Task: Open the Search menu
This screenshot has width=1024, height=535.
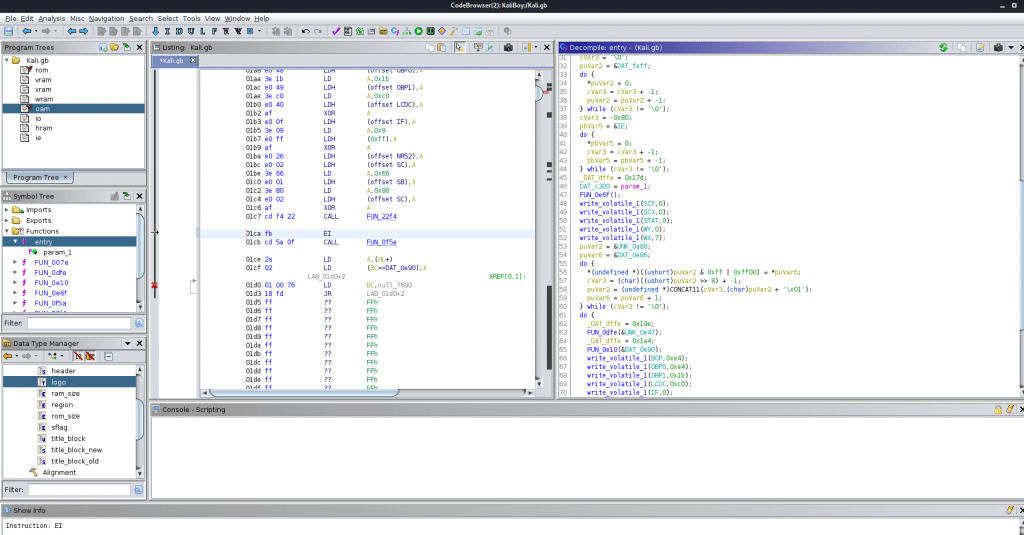Action: coord(141,18)
